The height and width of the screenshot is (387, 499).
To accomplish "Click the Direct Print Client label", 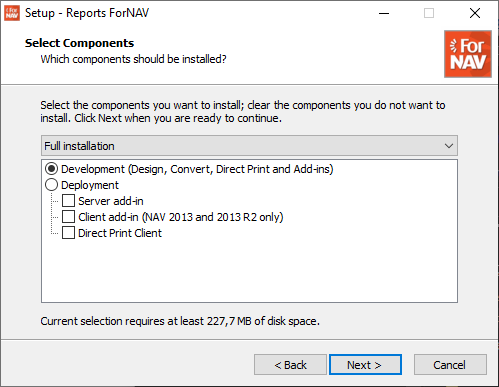I will click(x=120, y=233).
